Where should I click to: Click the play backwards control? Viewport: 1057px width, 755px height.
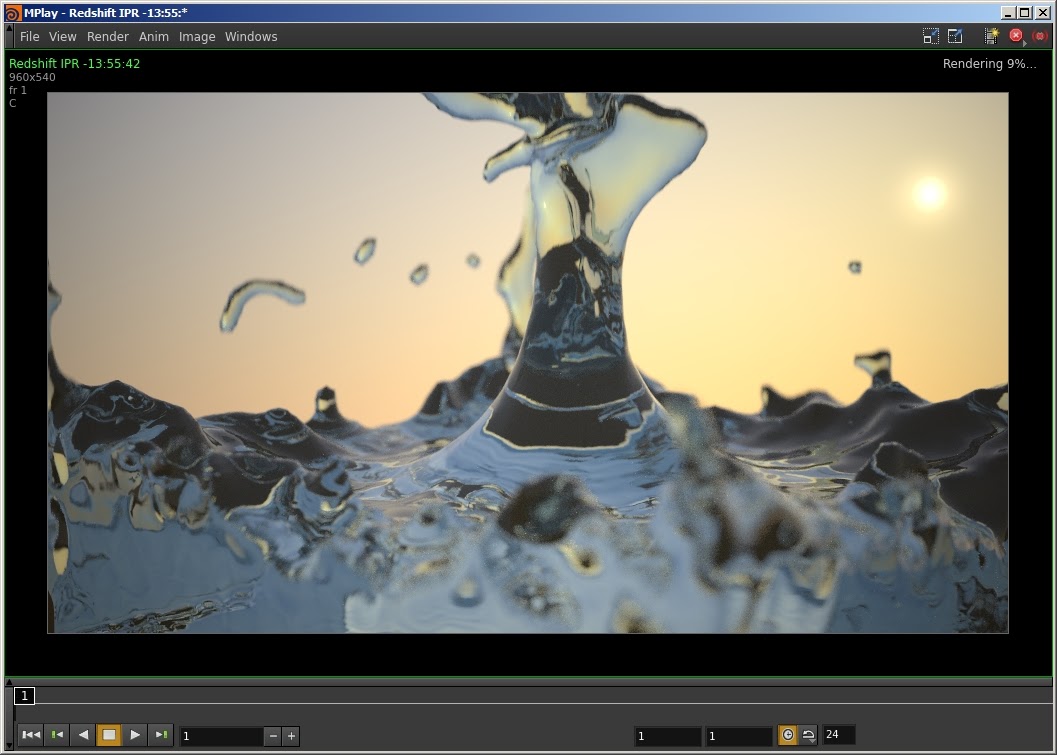coord(84,734)
